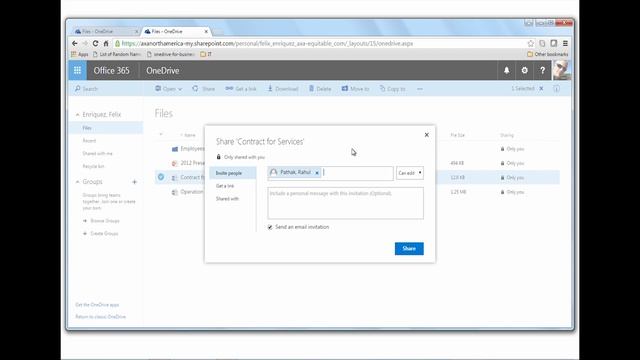Open the notifications bell
Image resolution: width=640 pixels, height=360 pixels.
[x=506, y=71]
